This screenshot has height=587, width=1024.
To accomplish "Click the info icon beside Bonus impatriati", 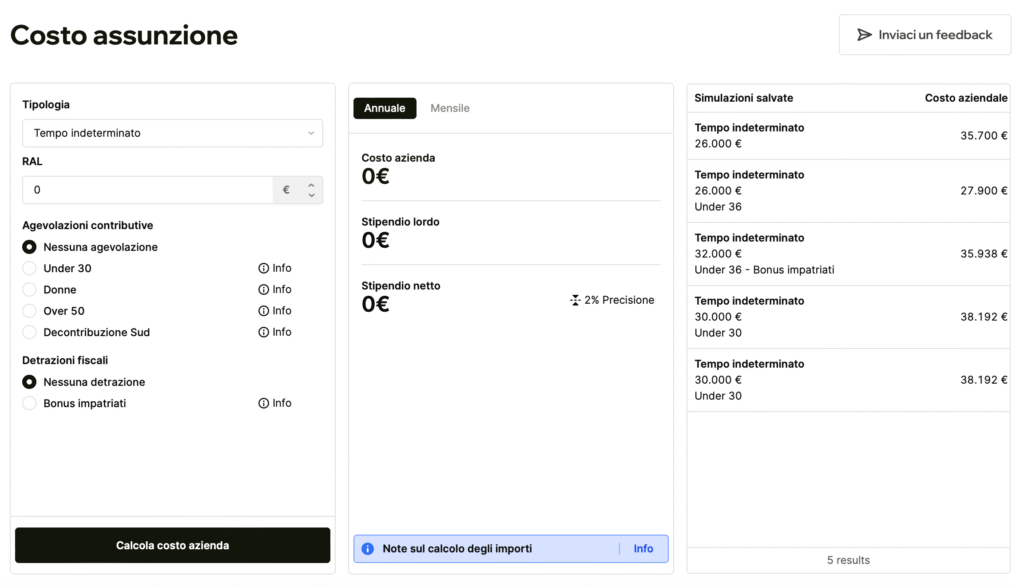I will pyautogui.click(x=264, y=403).
